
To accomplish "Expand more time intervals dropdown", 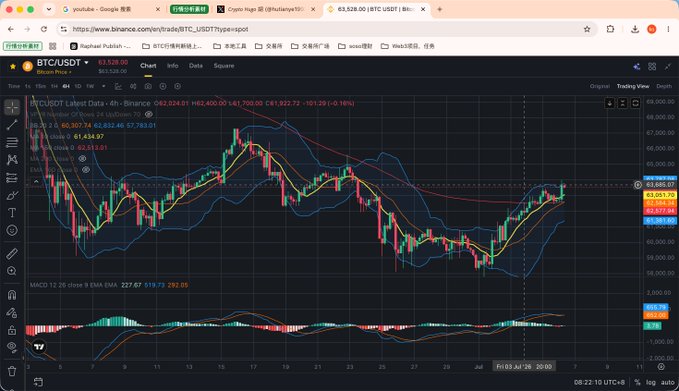I will 103,86.
